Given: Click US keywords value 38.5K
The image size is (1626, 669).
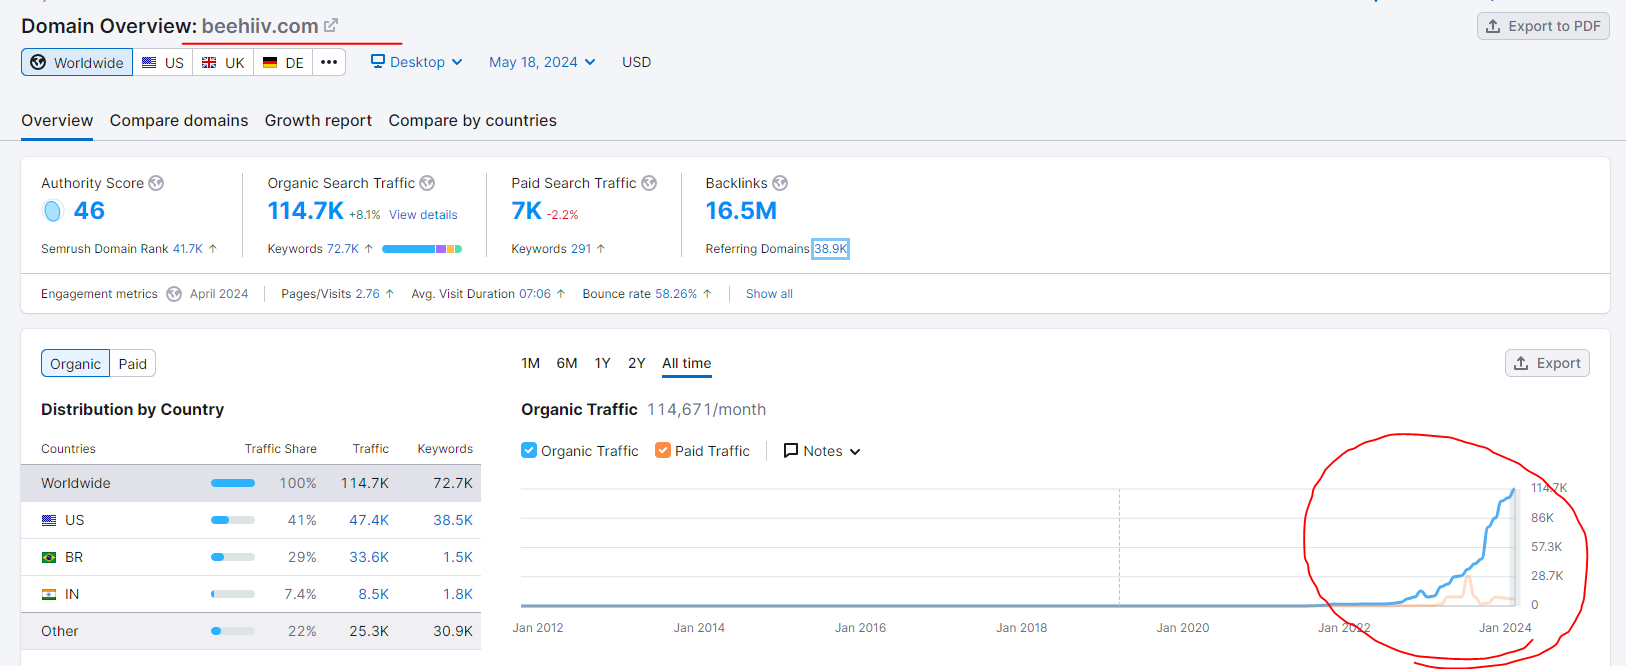Looking at the screenshot, I should [453, 520].
